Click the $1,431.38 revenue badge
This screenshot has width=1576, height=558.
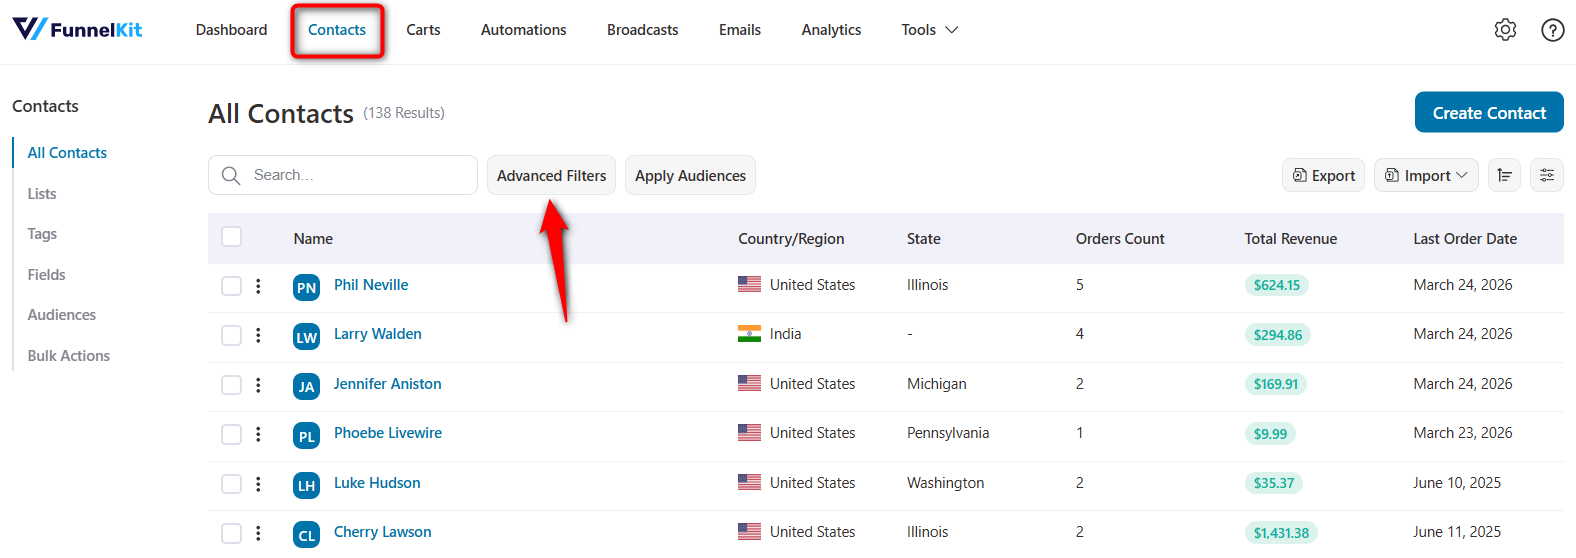pos(1281,533)
